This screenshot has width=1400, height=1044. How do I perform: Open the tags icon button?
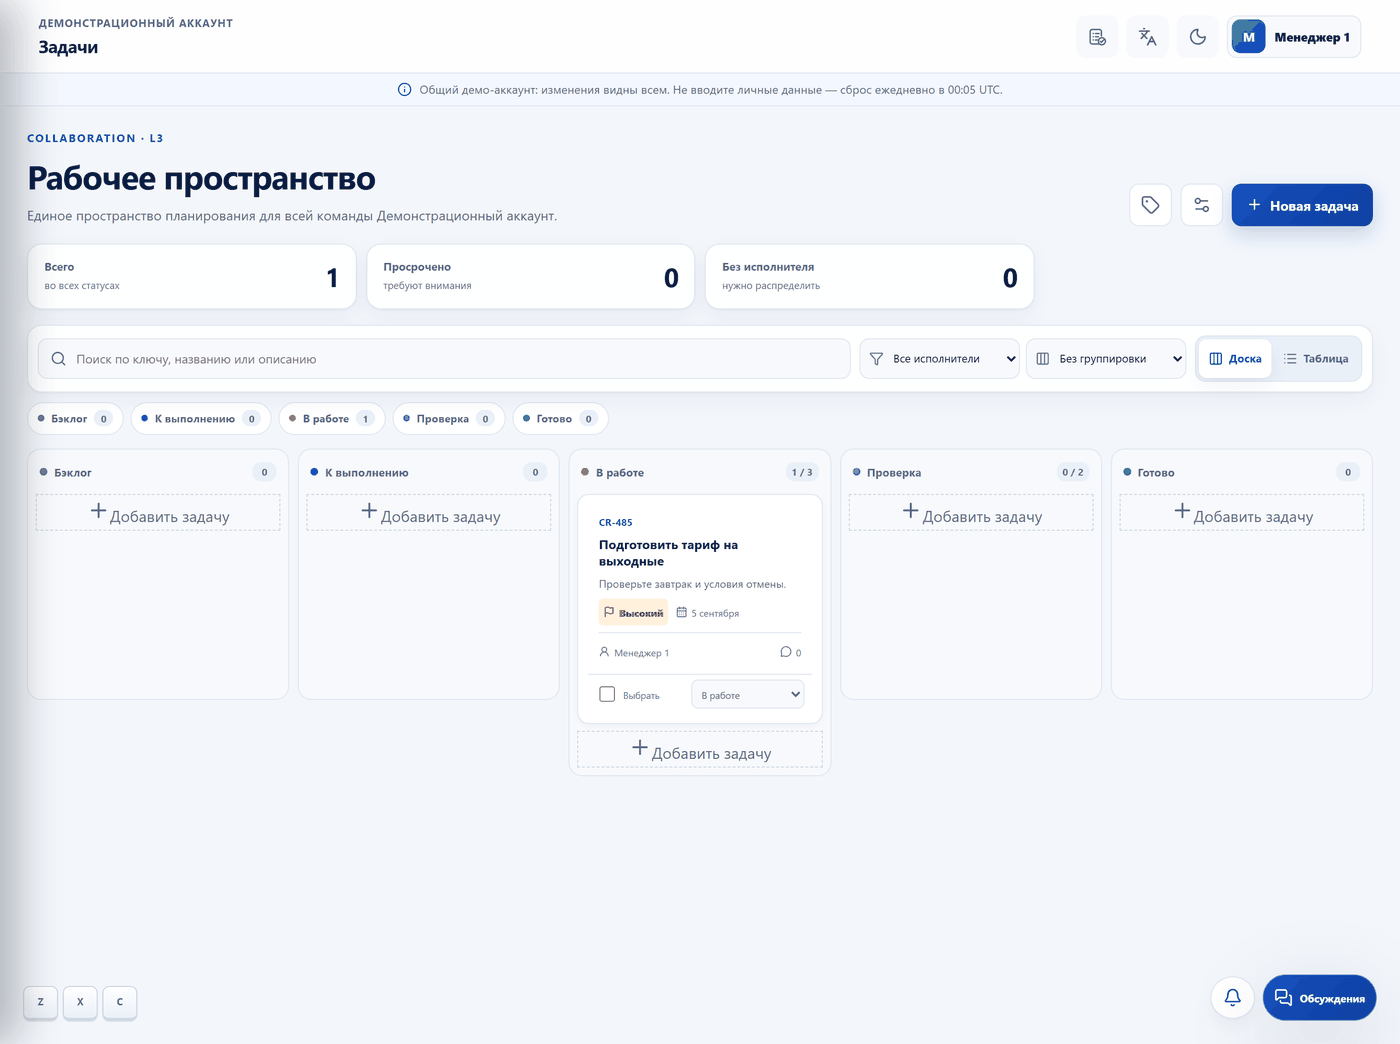point(1151,205)
